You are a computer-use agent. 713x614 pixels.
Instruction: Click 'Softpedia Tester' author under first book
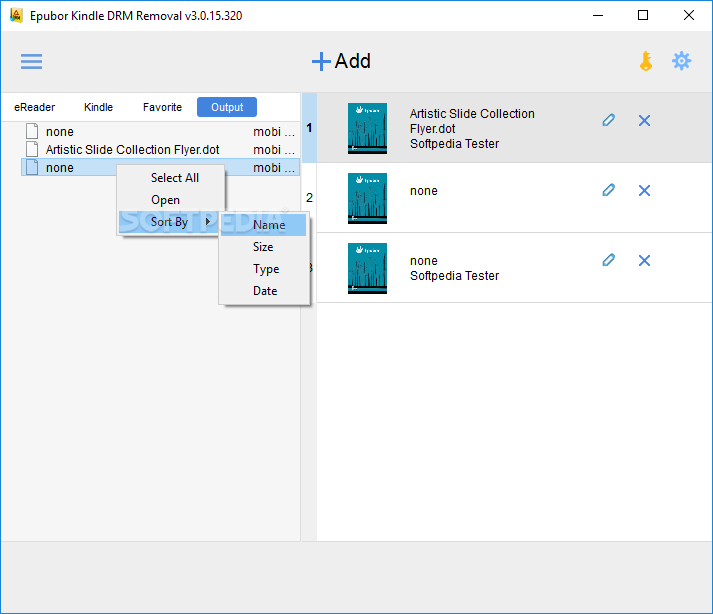(x=454, y=144)
